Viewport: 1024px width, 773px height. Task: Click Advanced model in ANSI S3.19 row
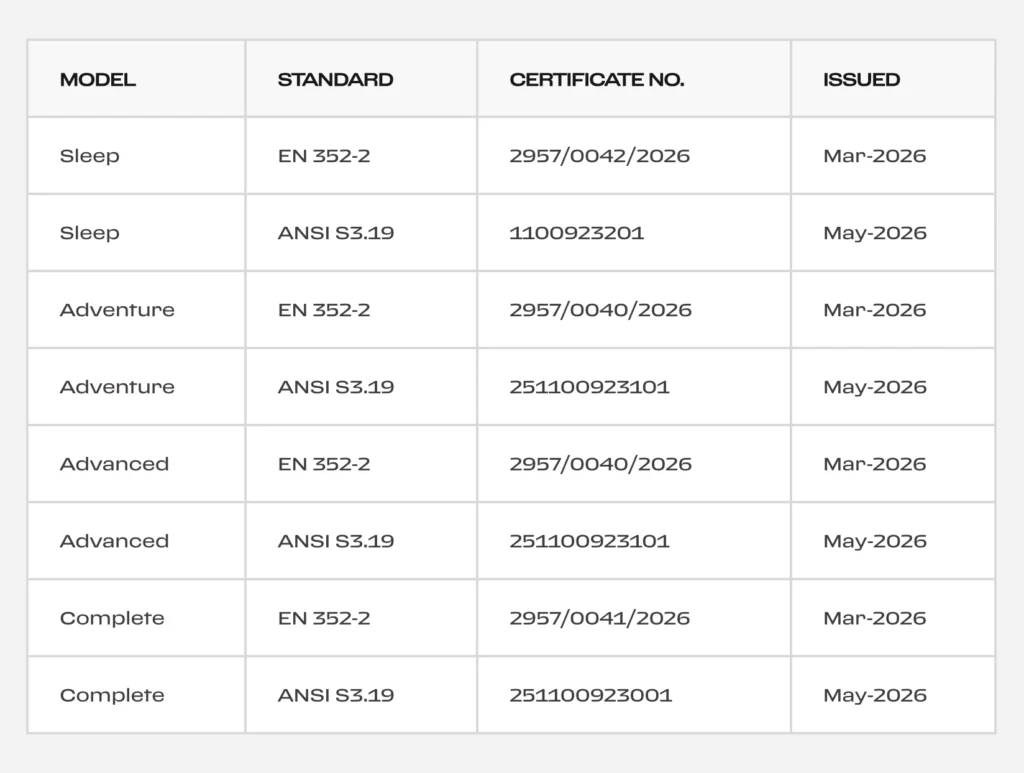(114, 541)
